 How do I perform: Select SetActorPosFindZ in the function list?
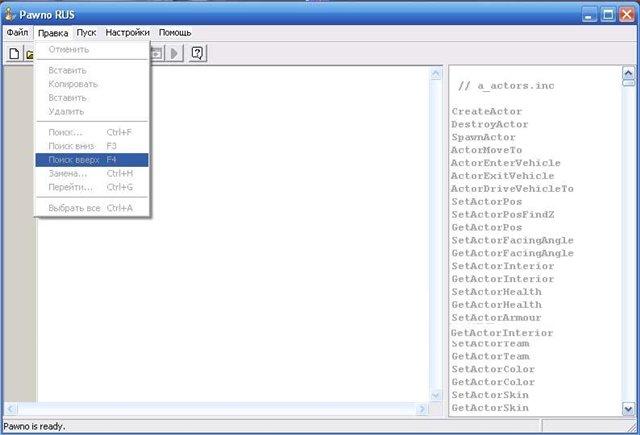[503, 214]
